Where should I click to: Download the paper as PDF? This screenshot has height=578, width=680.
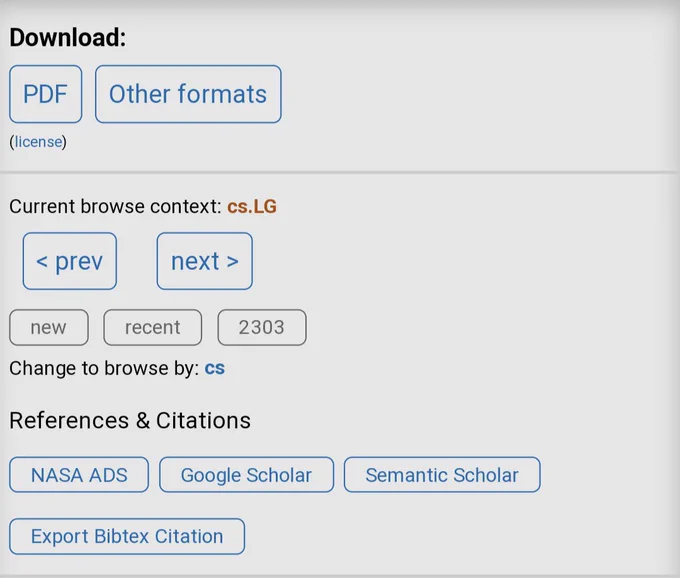45,94
